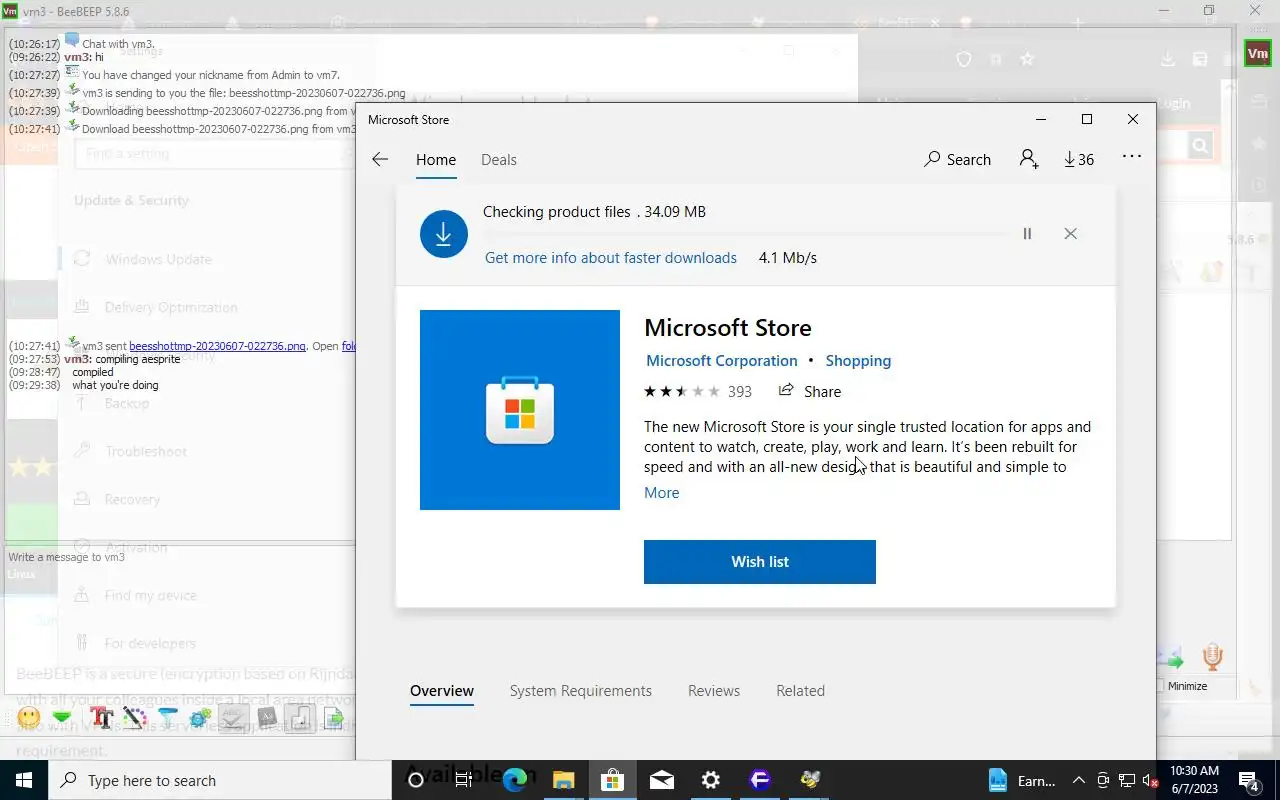Select the Related tab

coord(801,690)
